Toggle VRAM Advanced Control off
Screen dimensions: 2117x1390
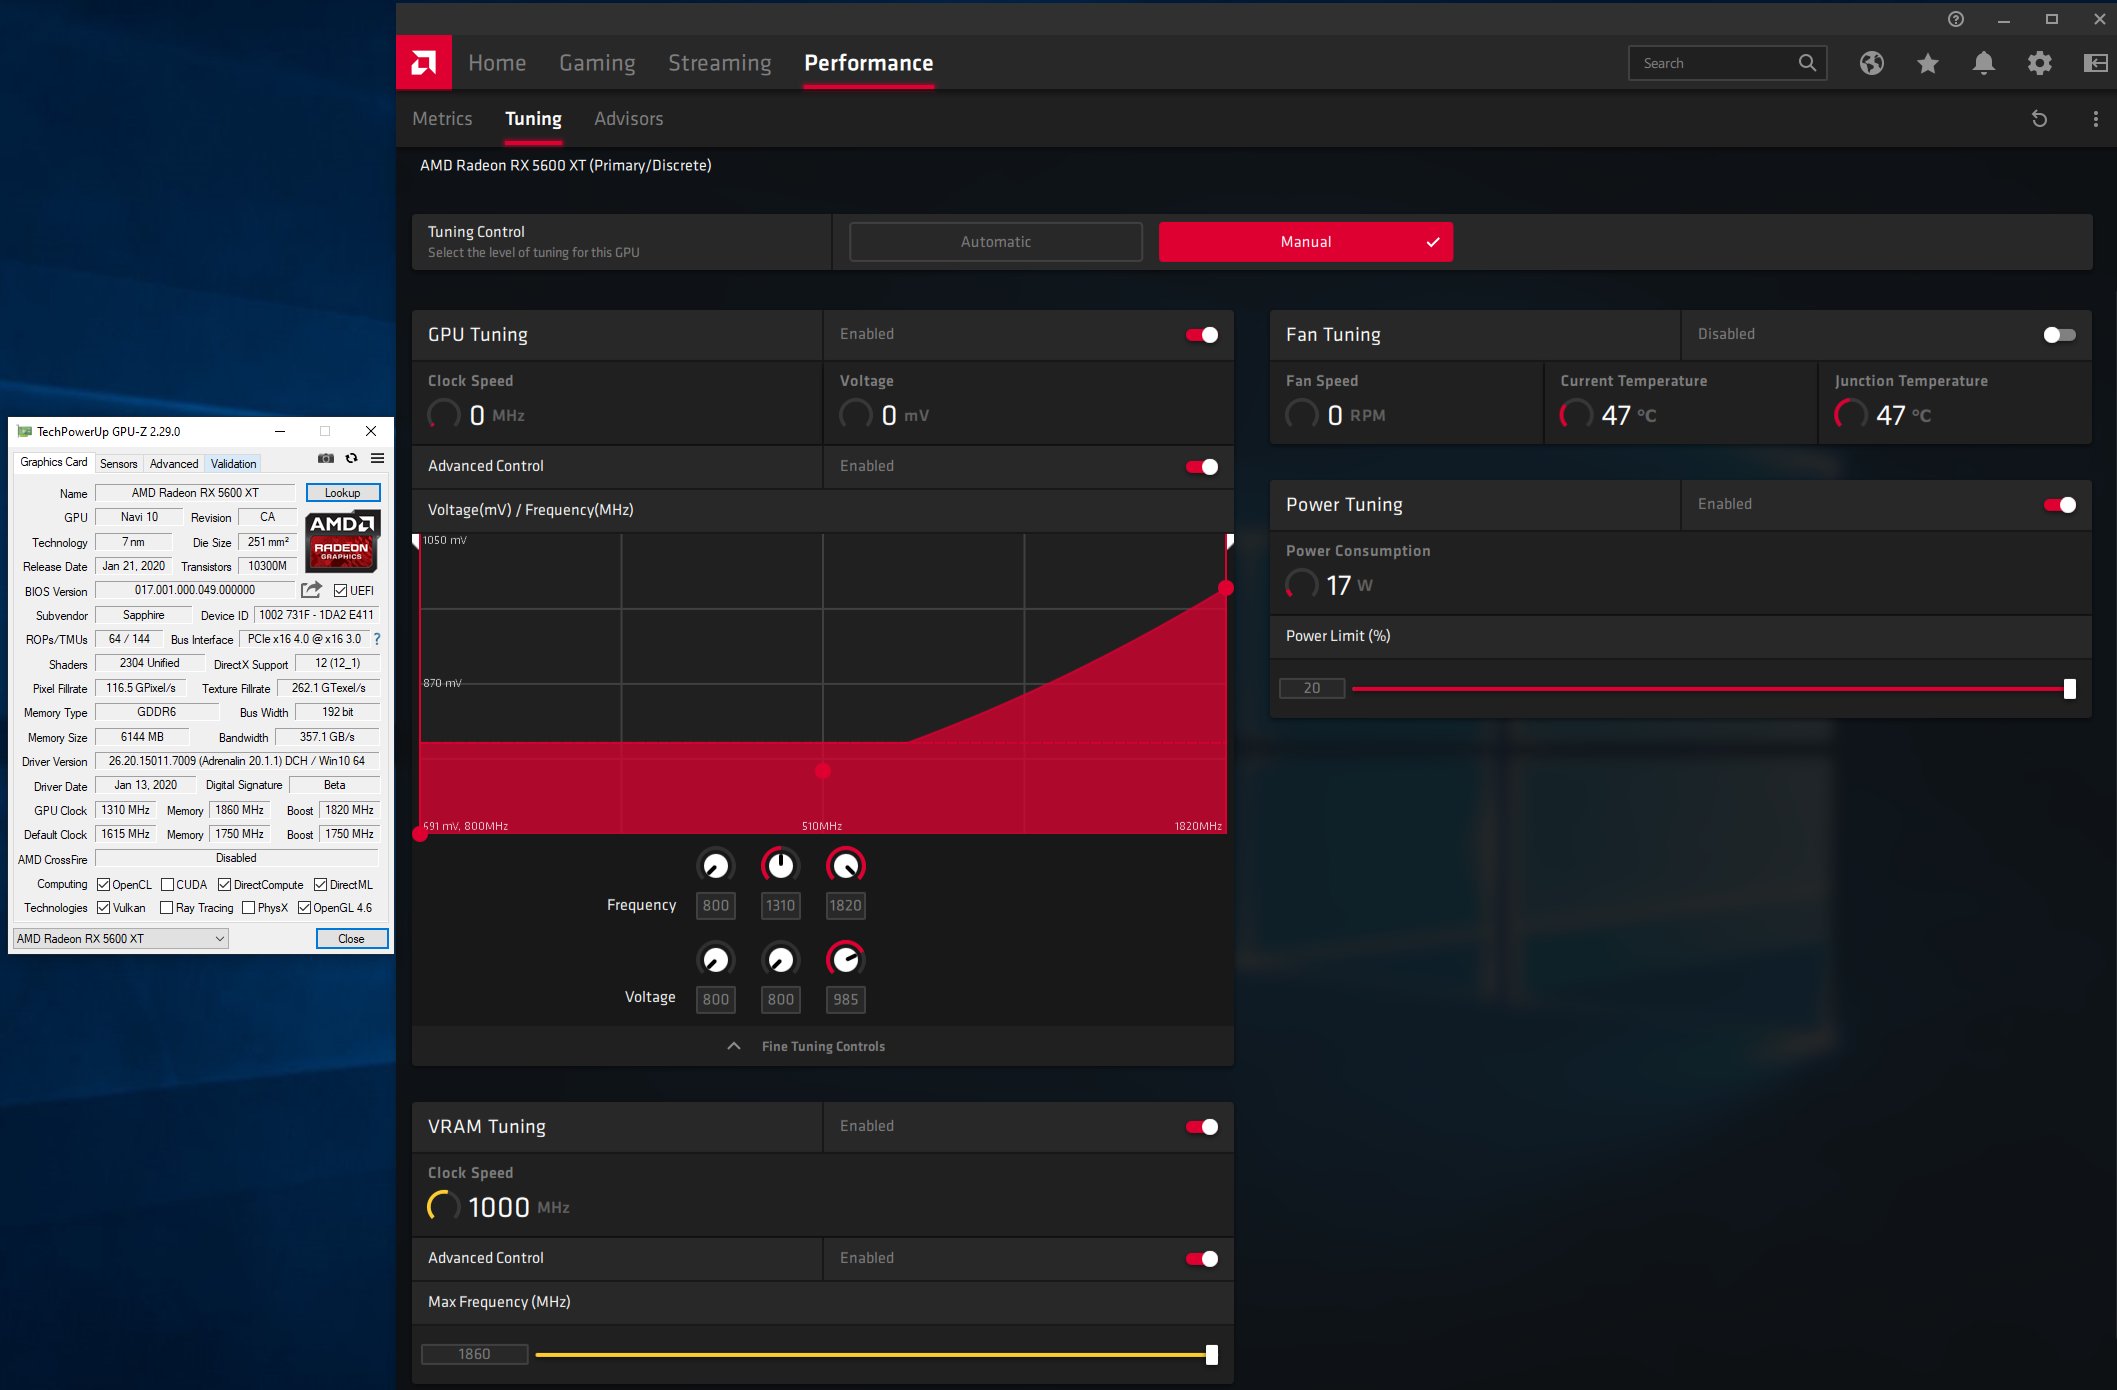(1202, 1259)
